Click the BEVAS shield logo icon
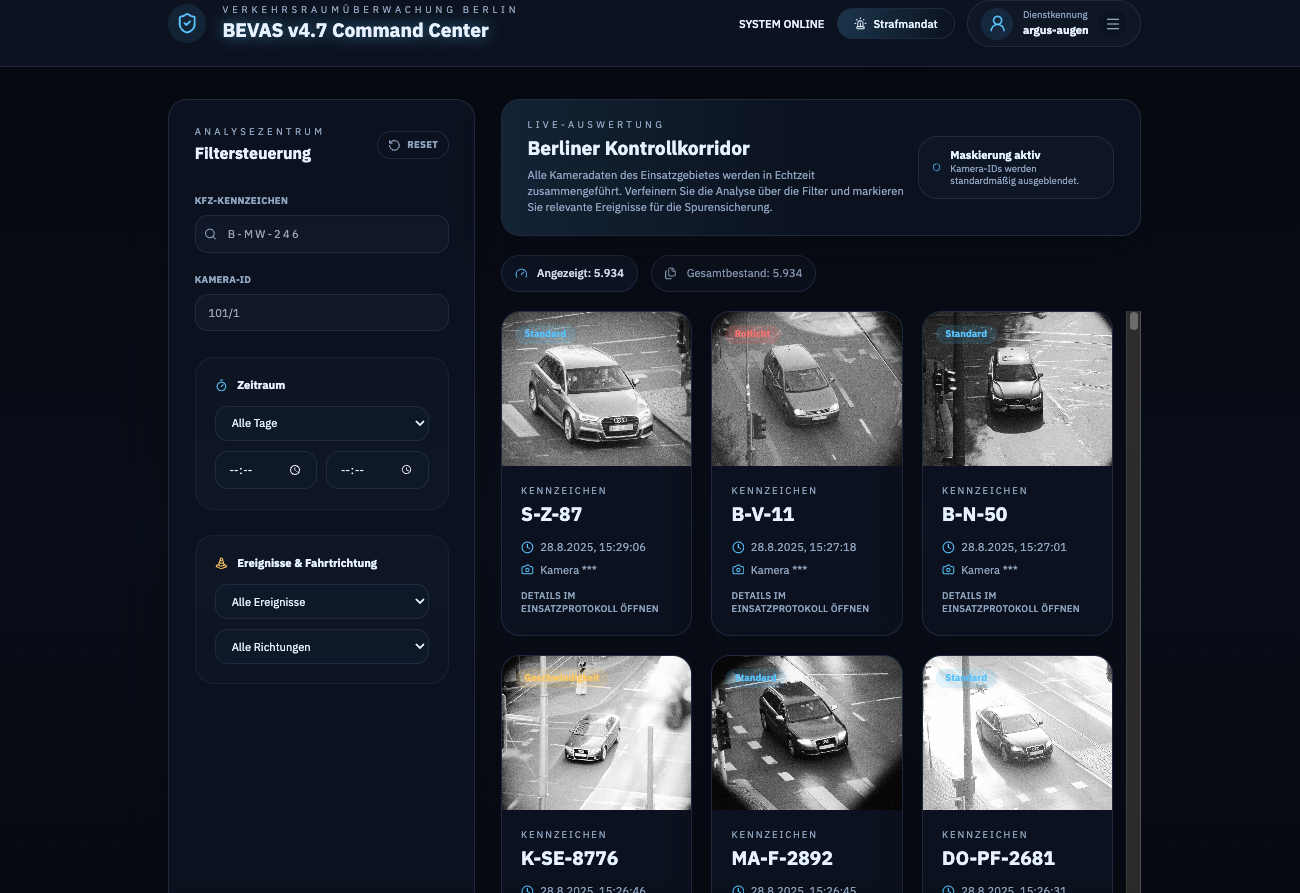Image resolution: width=1300 pixels, height=893 pixels. click(187, 23)
